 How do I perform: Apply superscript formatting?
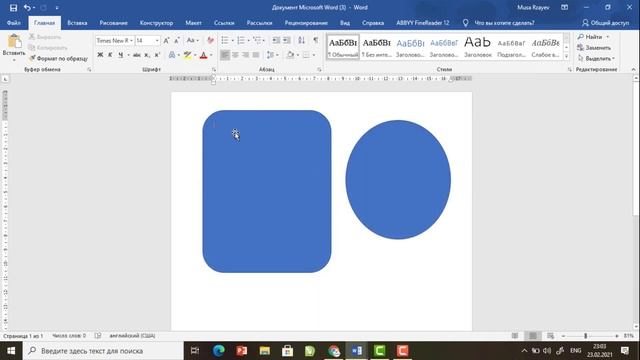pyautogui.click(x=157, y=55)
